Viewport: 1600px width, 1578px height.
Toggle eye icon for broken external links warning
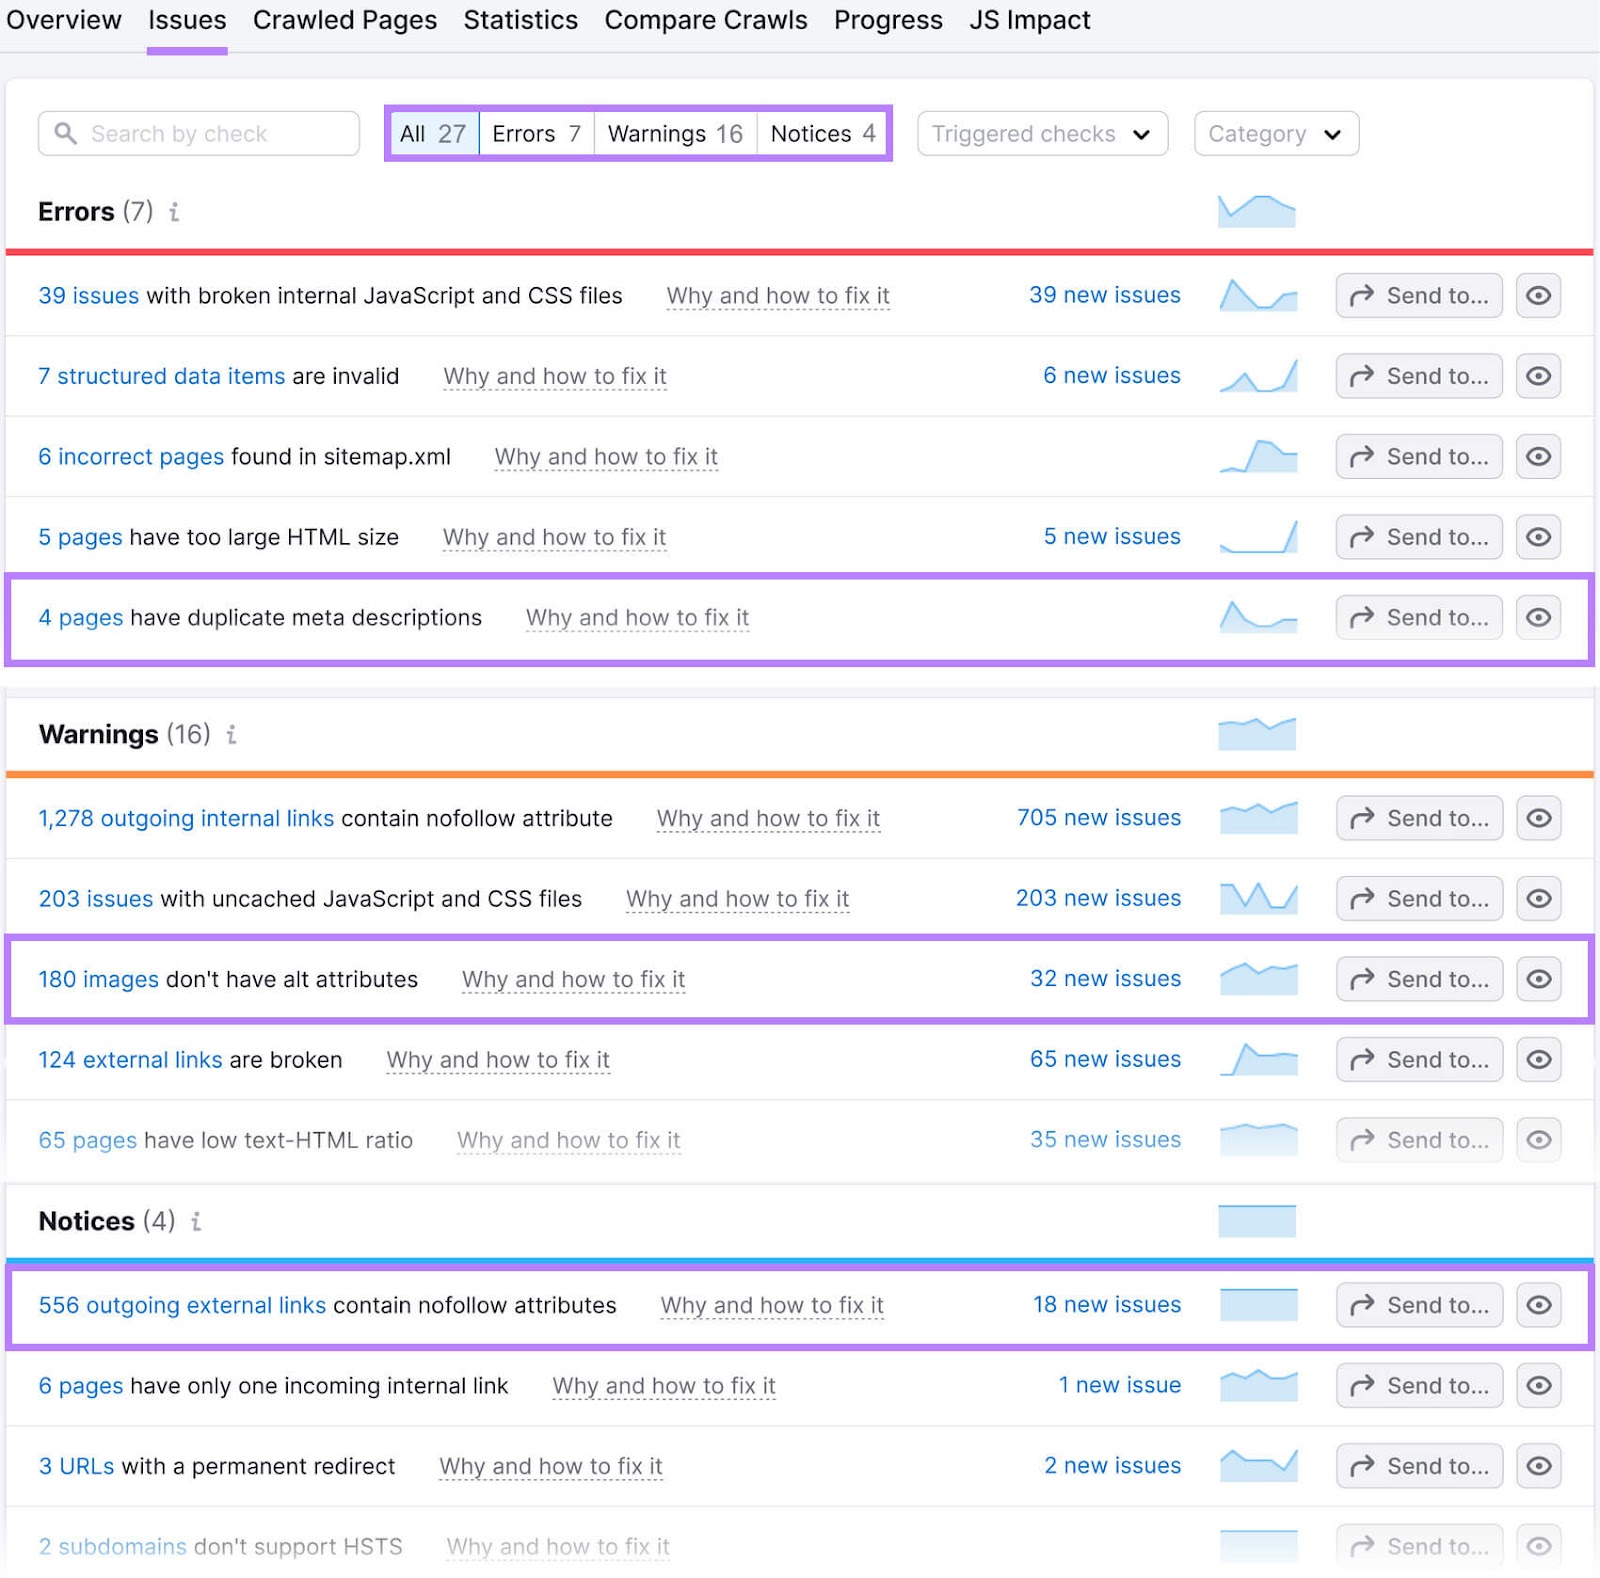1538,1059
